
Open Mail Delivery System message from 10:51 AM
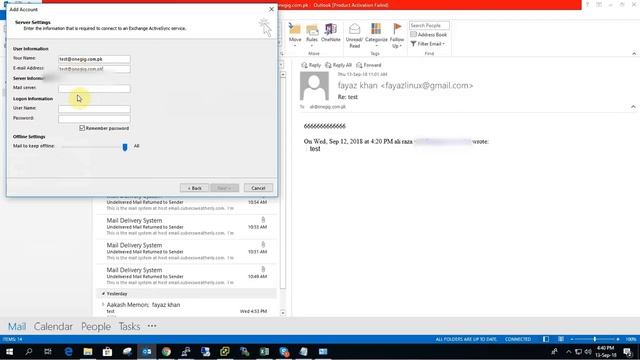pos(187,251)
